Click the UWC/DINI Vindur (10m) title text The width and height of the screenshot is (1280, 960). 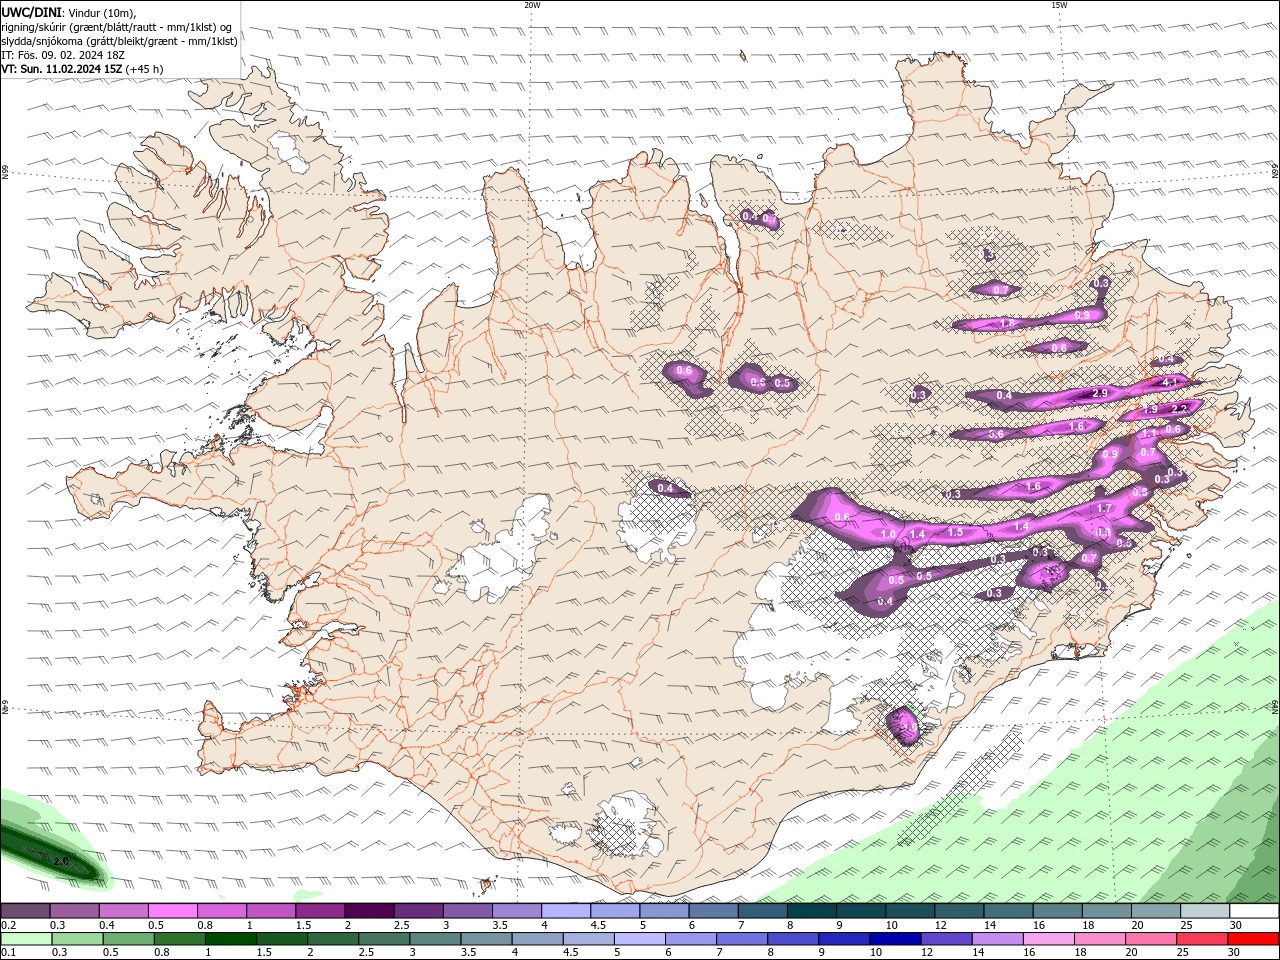point(70,12)
